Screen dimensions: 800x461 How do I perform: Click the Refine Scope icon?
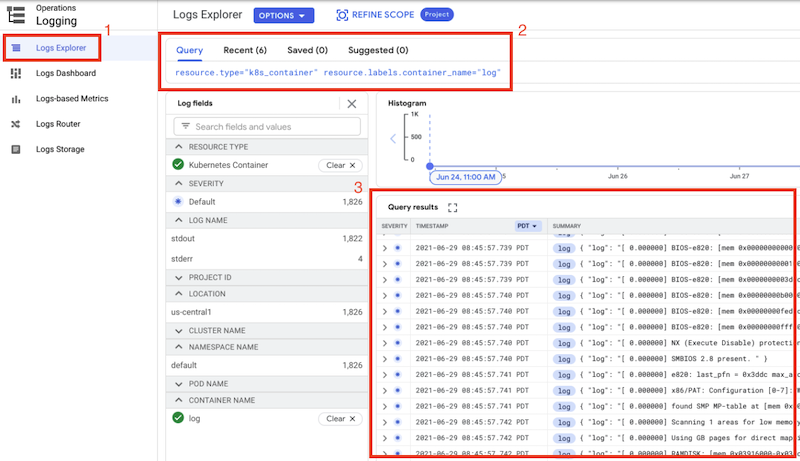(x=342, y=15)
